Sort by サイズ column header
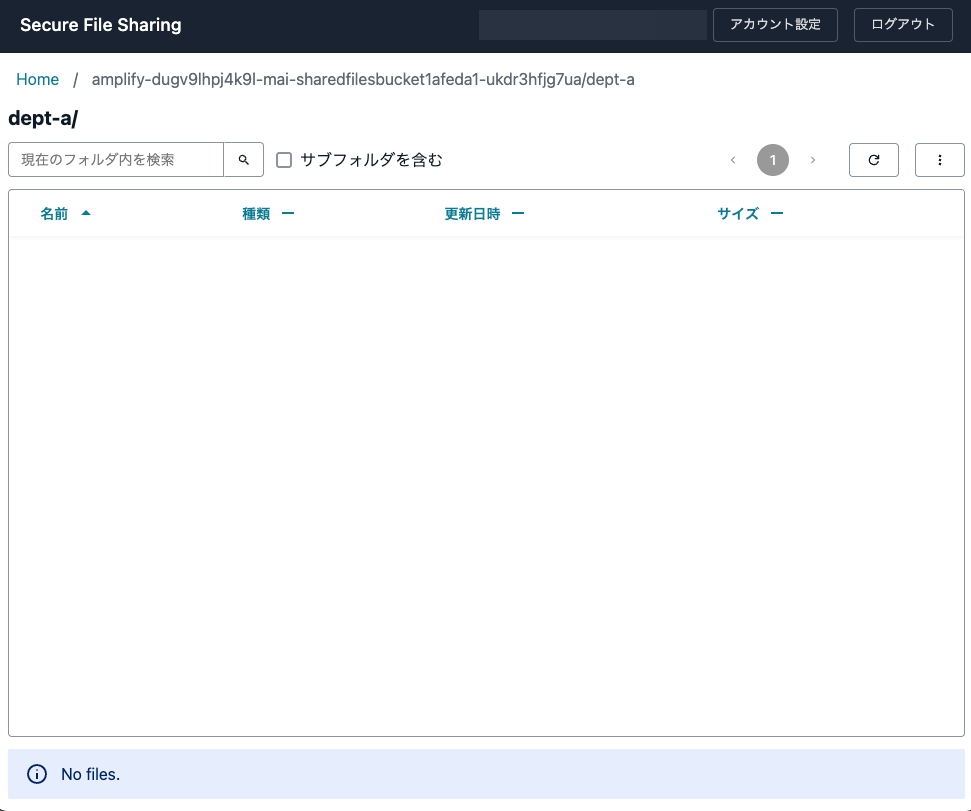This screenshot has width=971, height=811. (x=738, y=214)
